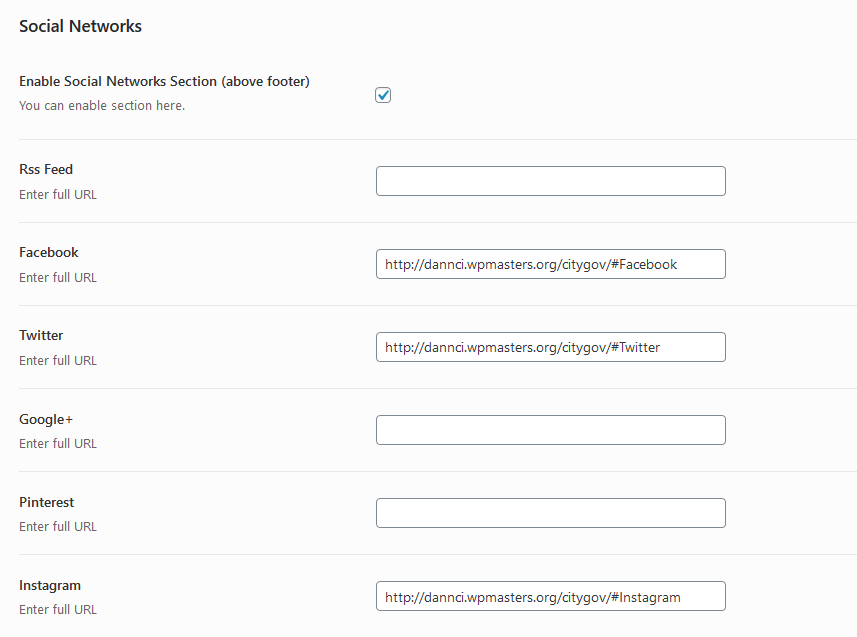
Task: Click 'Enter full URL' hint under Rss Feed
Action: point(58,194)
